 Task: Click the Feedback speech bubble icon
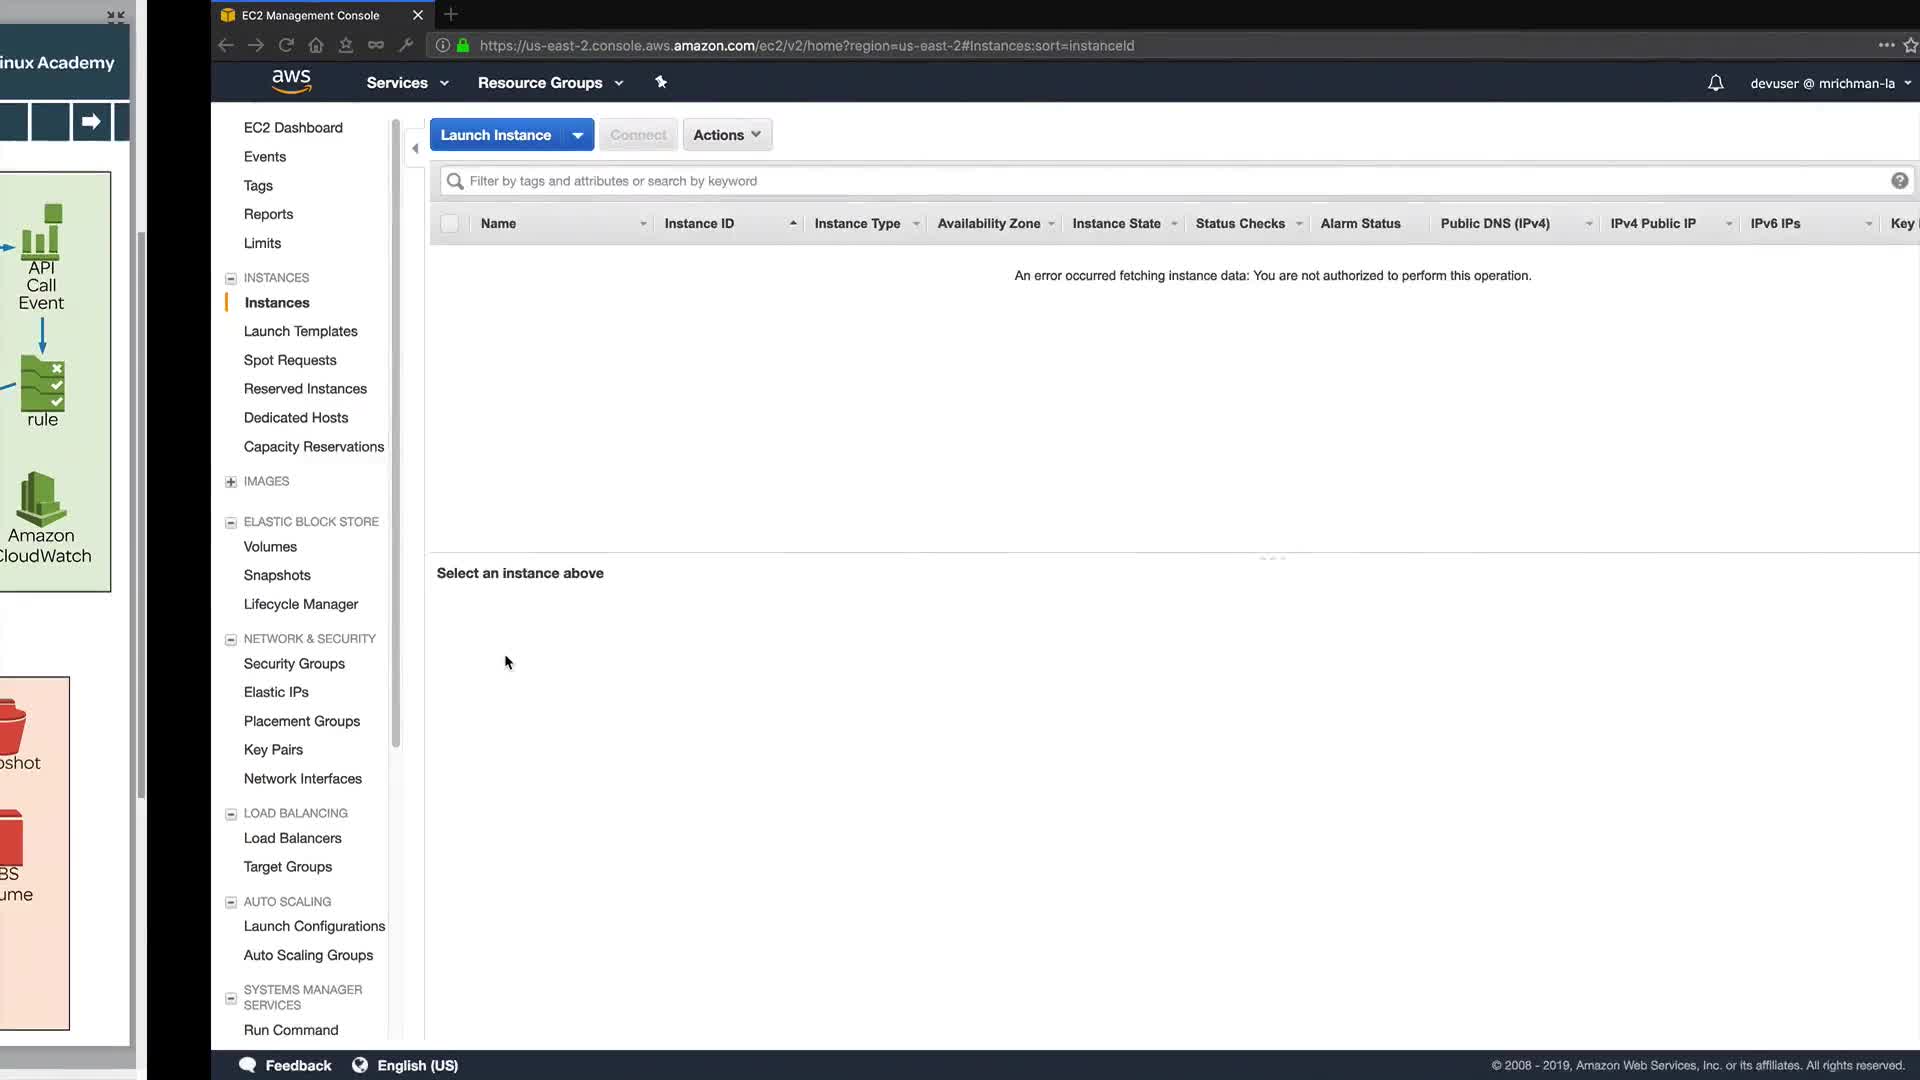[248, 1065]
